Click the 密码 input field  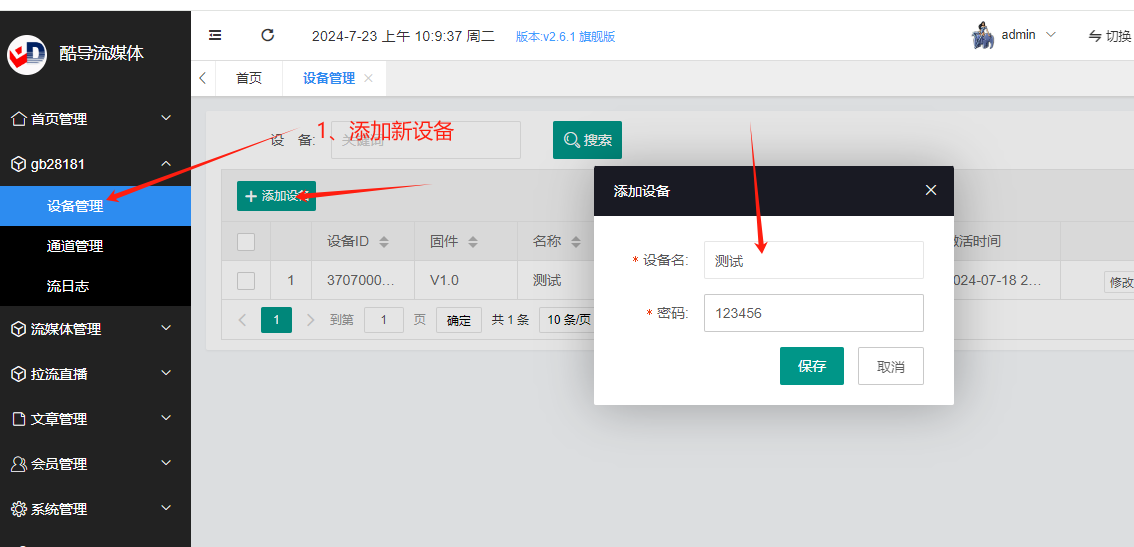point(814,313)
